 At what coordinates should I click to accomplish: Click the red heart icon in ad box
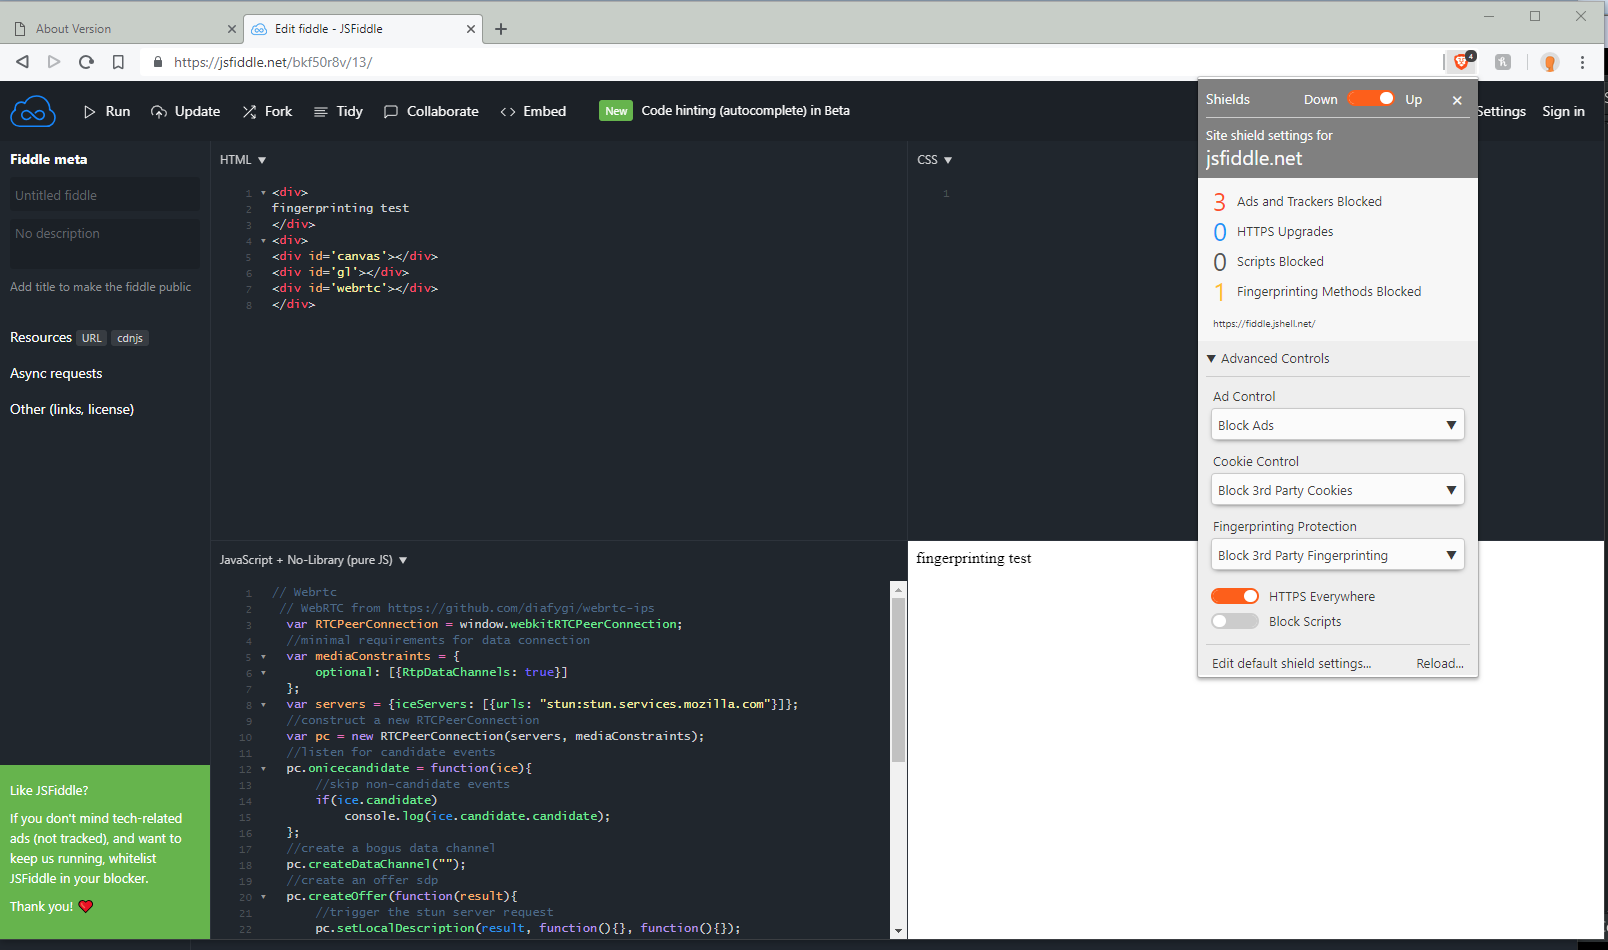point(86,906)
